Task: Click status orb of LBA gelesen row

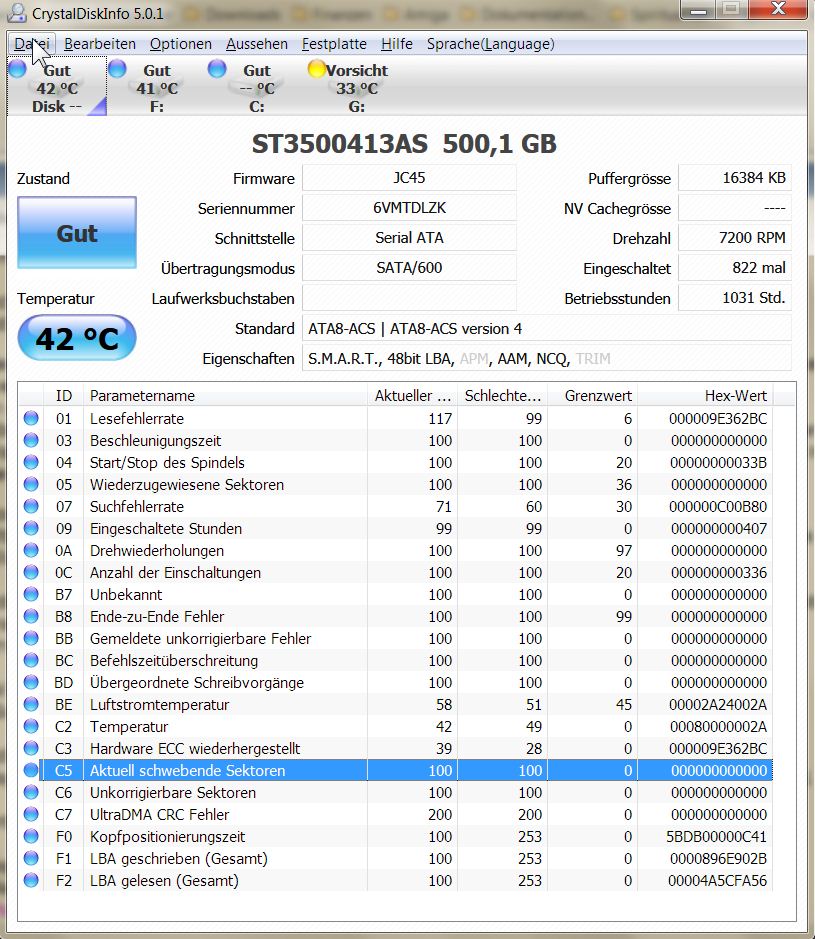Action: click(31, 880)
